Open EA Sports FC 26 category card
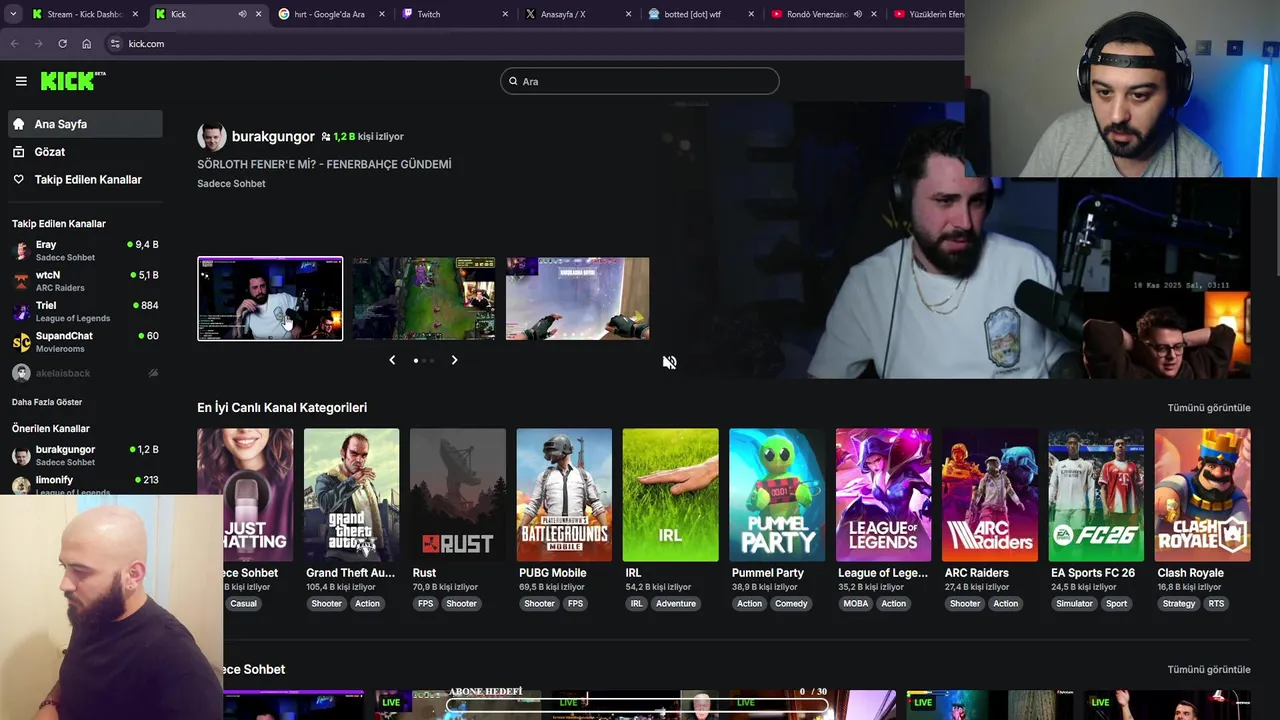 pos(1096,495)
